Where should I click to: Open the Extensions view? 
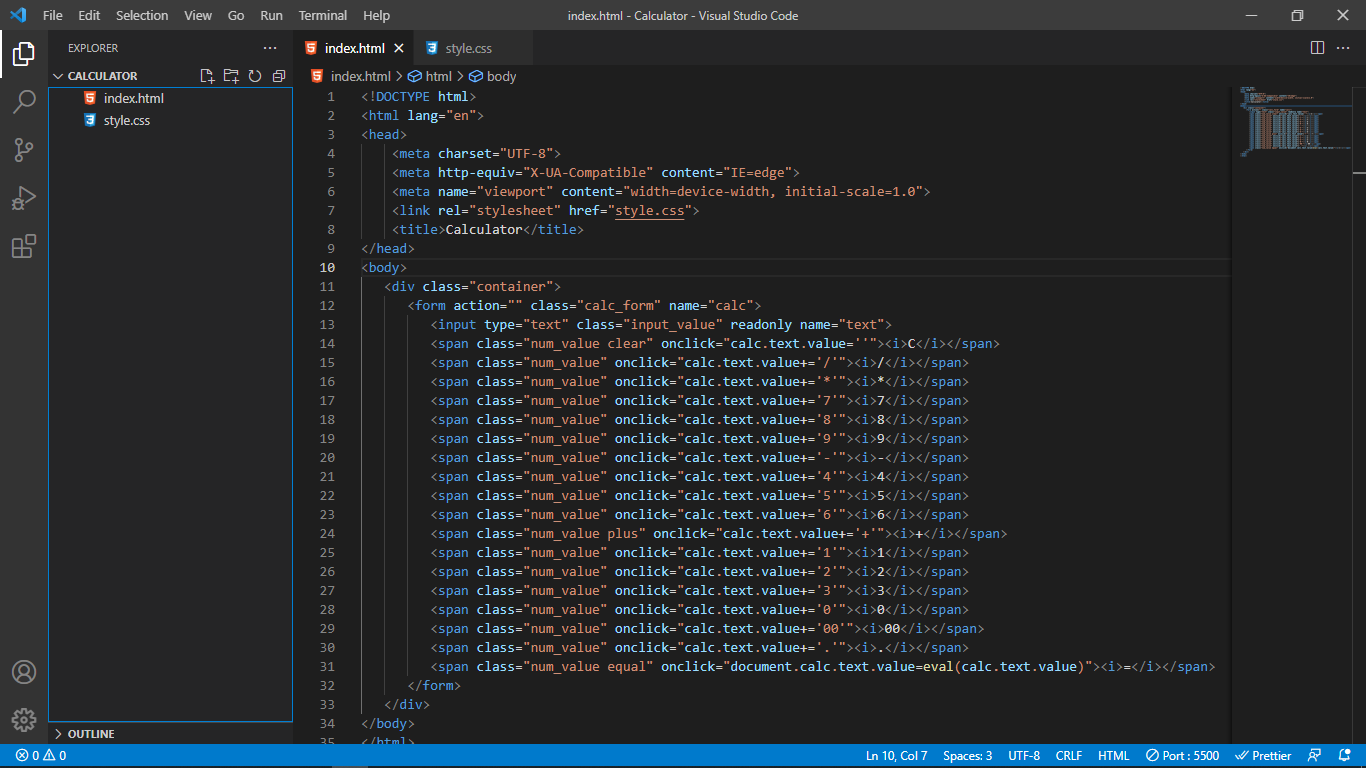click(x=24, y=246)
